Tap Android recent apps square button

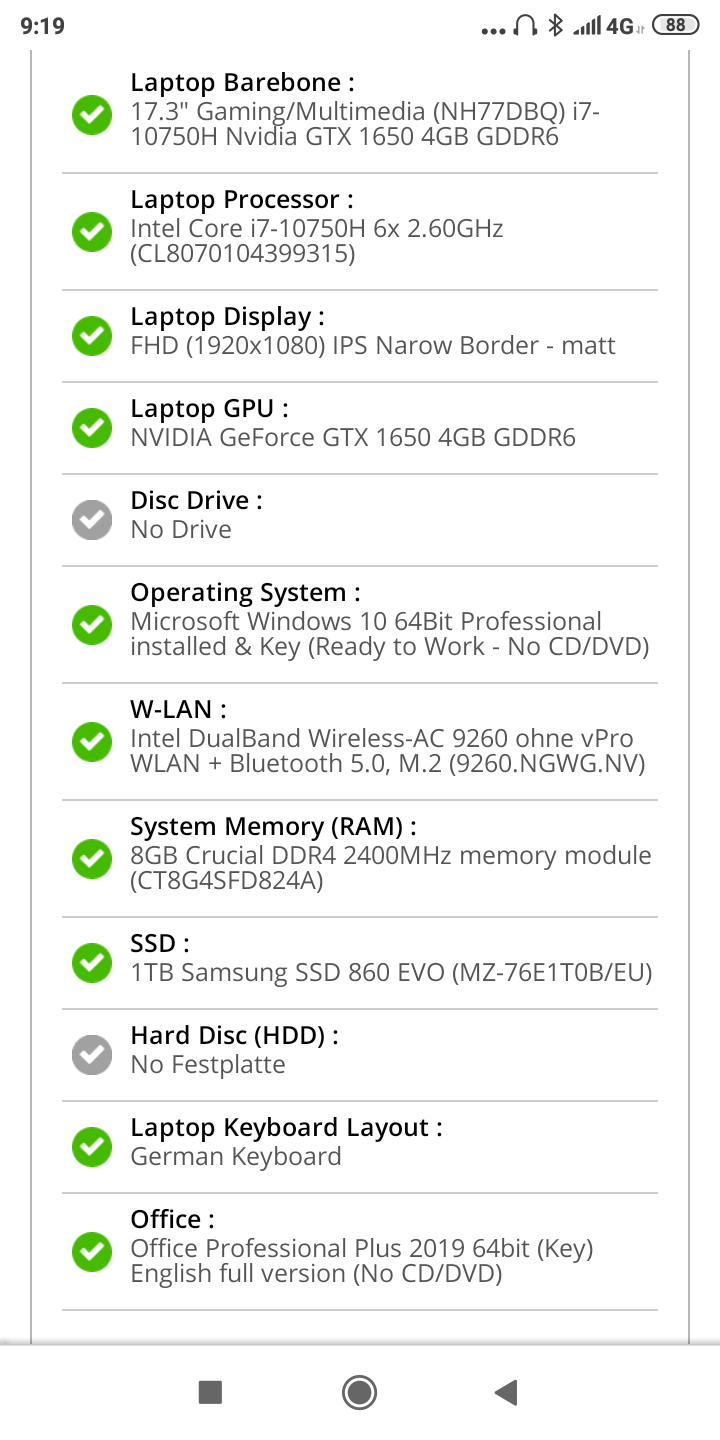coord(210,1392)
